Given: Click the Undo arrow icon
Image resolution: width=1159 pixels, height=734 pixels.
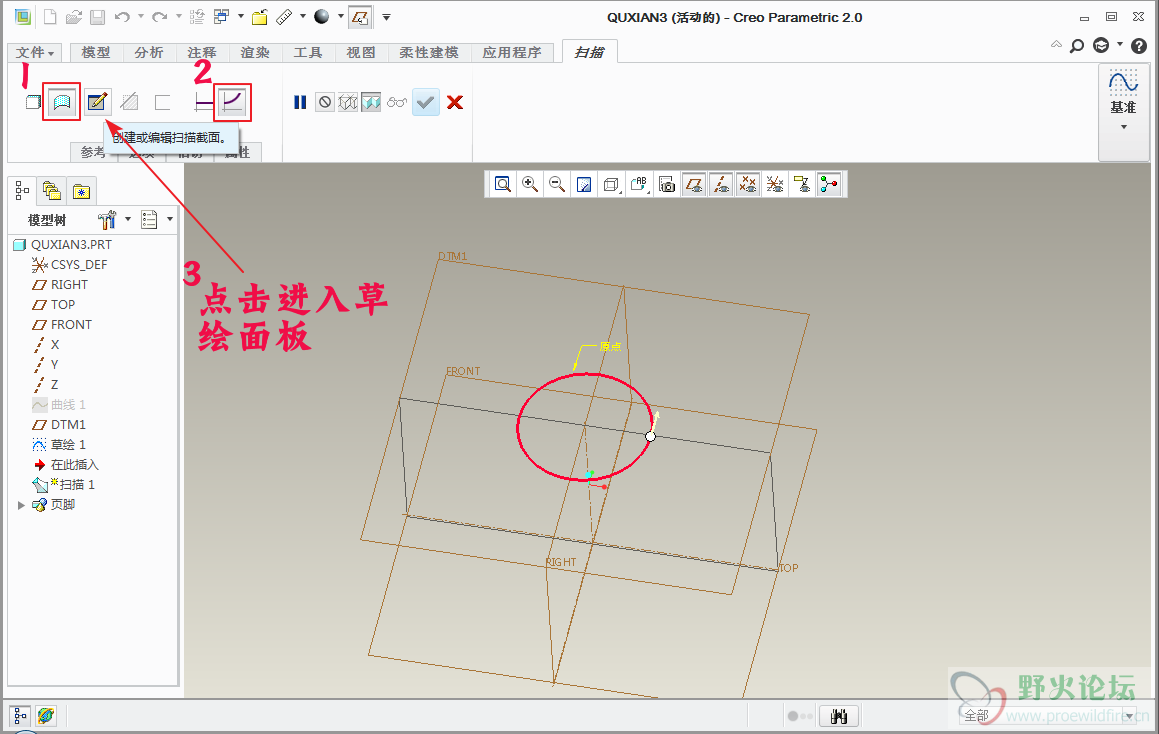Looking at the screenshot, I should click(x=122, y=16).
